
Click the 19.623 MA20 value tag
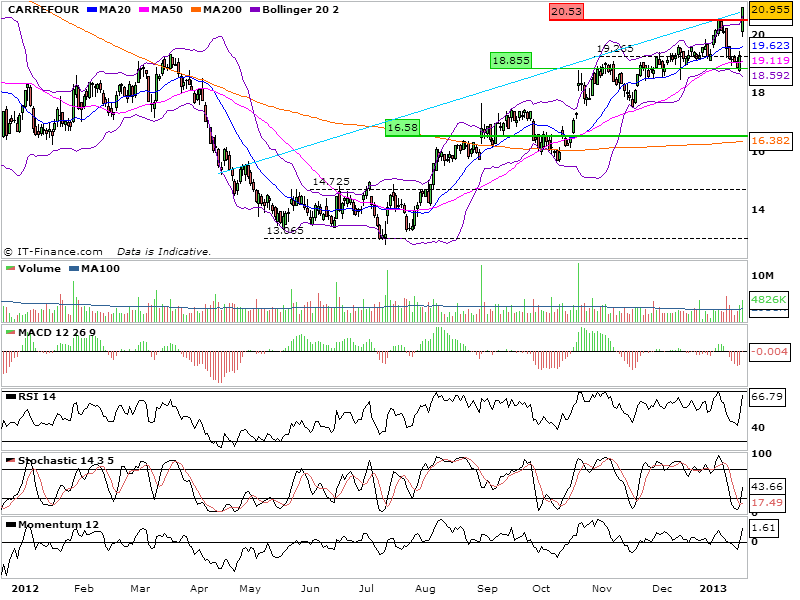coord(770,45)
